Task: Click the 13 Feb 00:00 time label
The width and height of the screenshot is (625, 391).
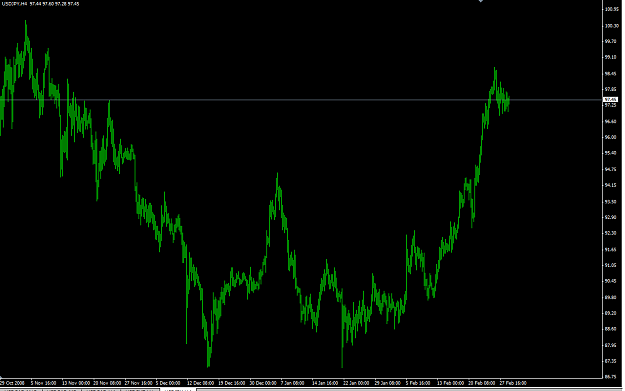Action: pos(450,383)
